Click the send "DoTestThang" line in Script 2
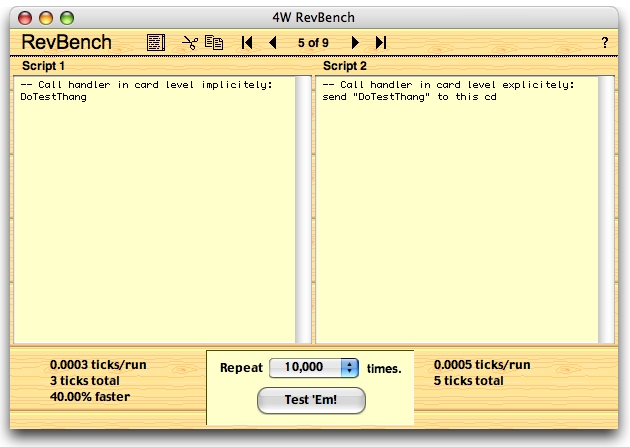Viewport: 630px width, 447px height. 410,98
